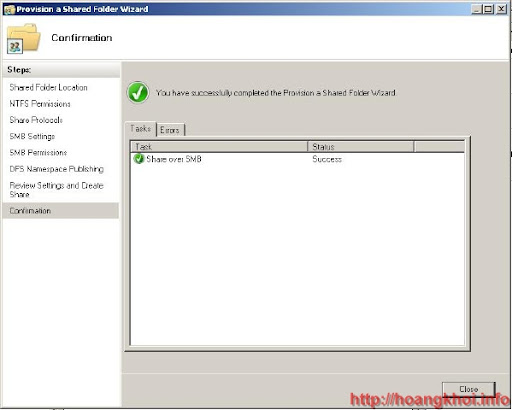Select Review Settings and Create Share step
Screen dimensions: 512x410
[57, 190]
